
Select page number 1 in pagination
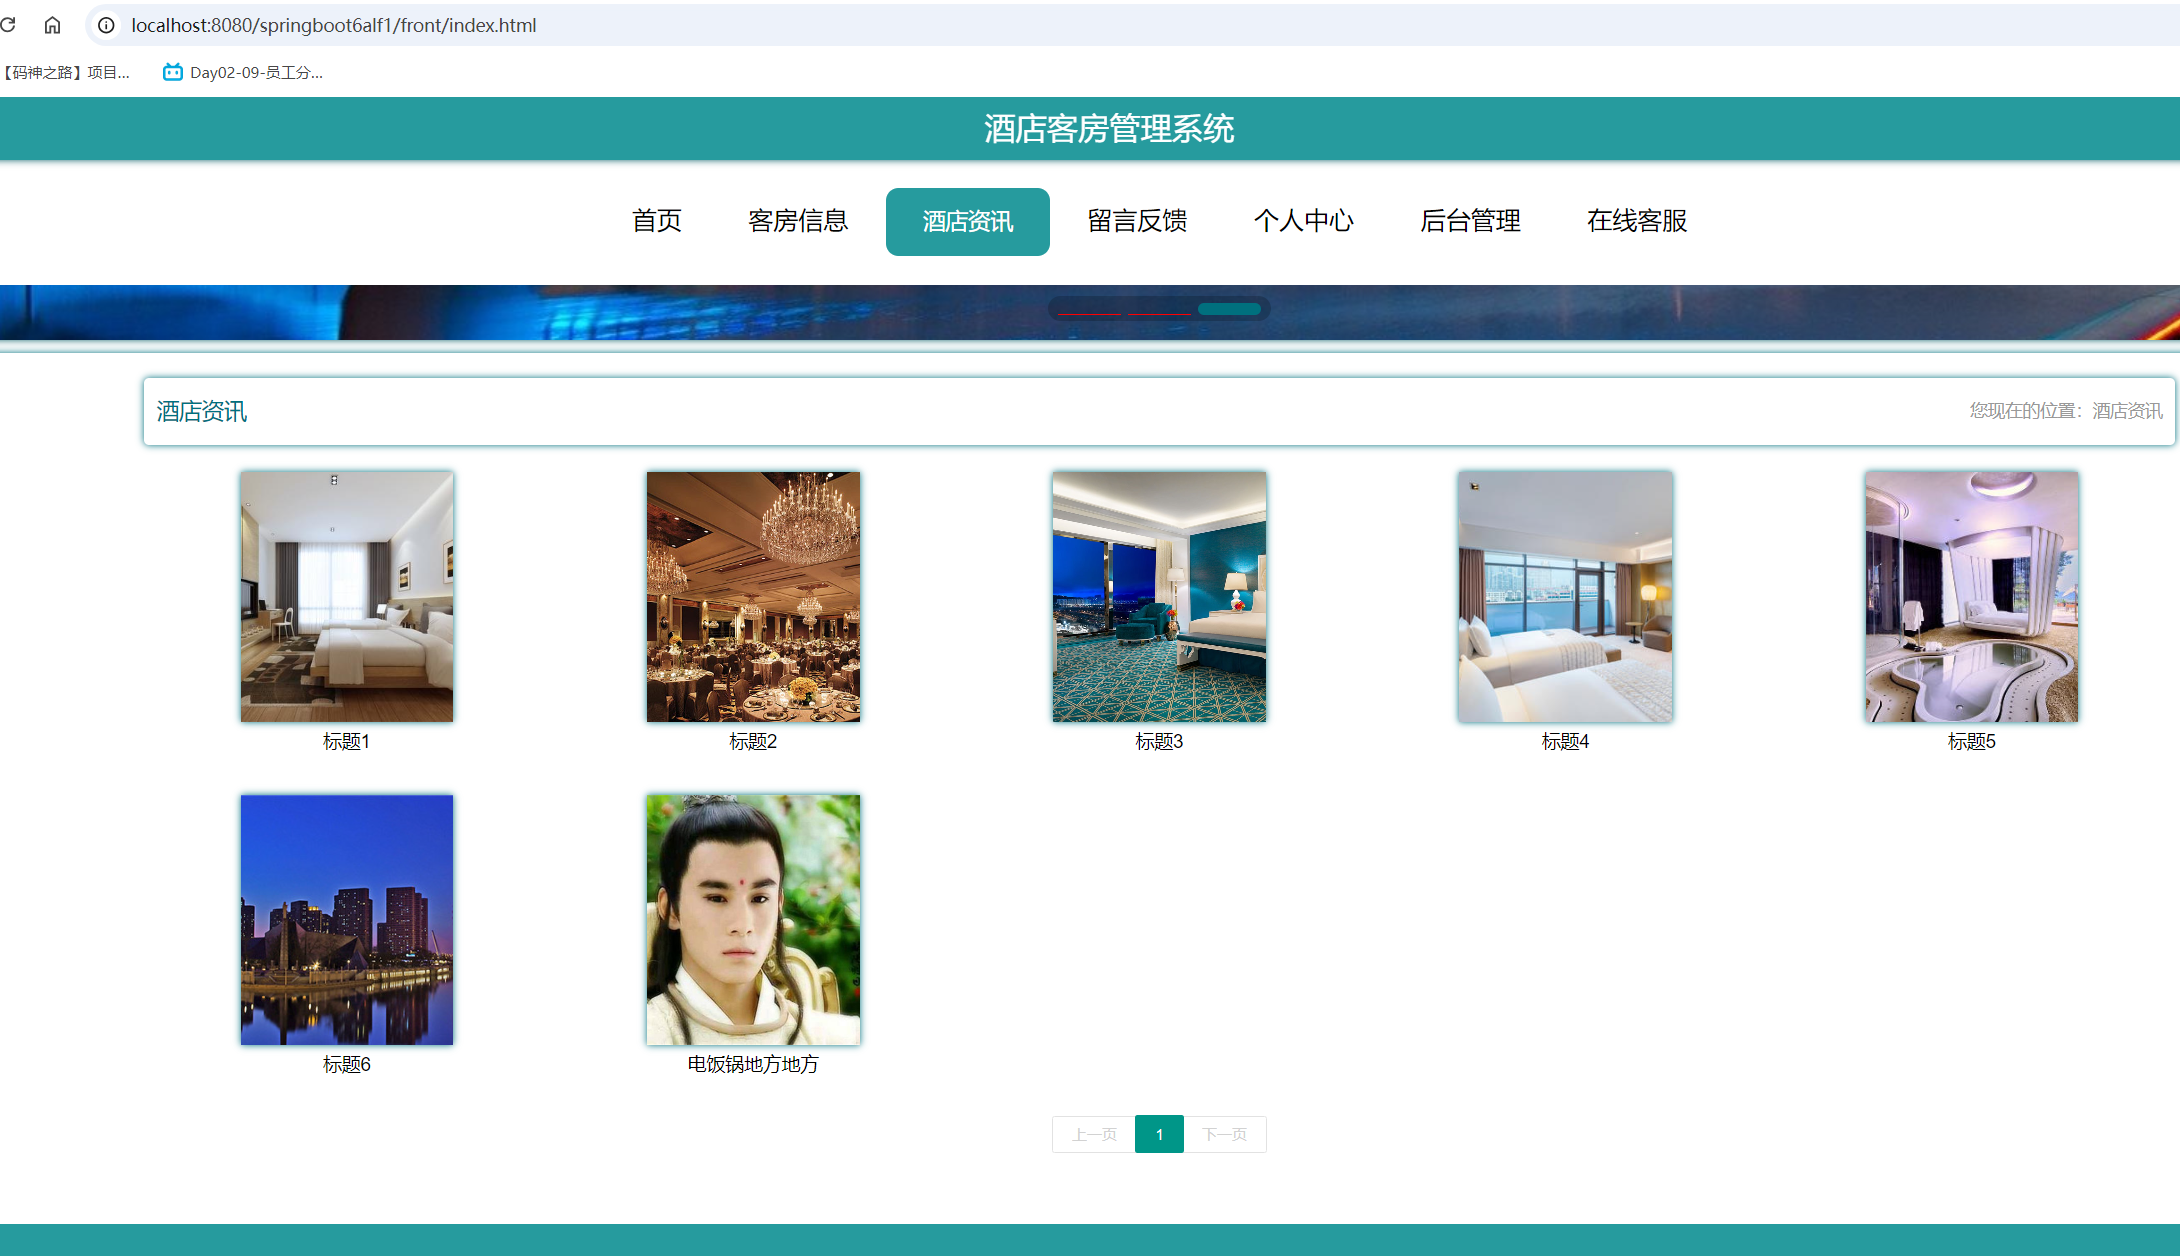1159,1134
